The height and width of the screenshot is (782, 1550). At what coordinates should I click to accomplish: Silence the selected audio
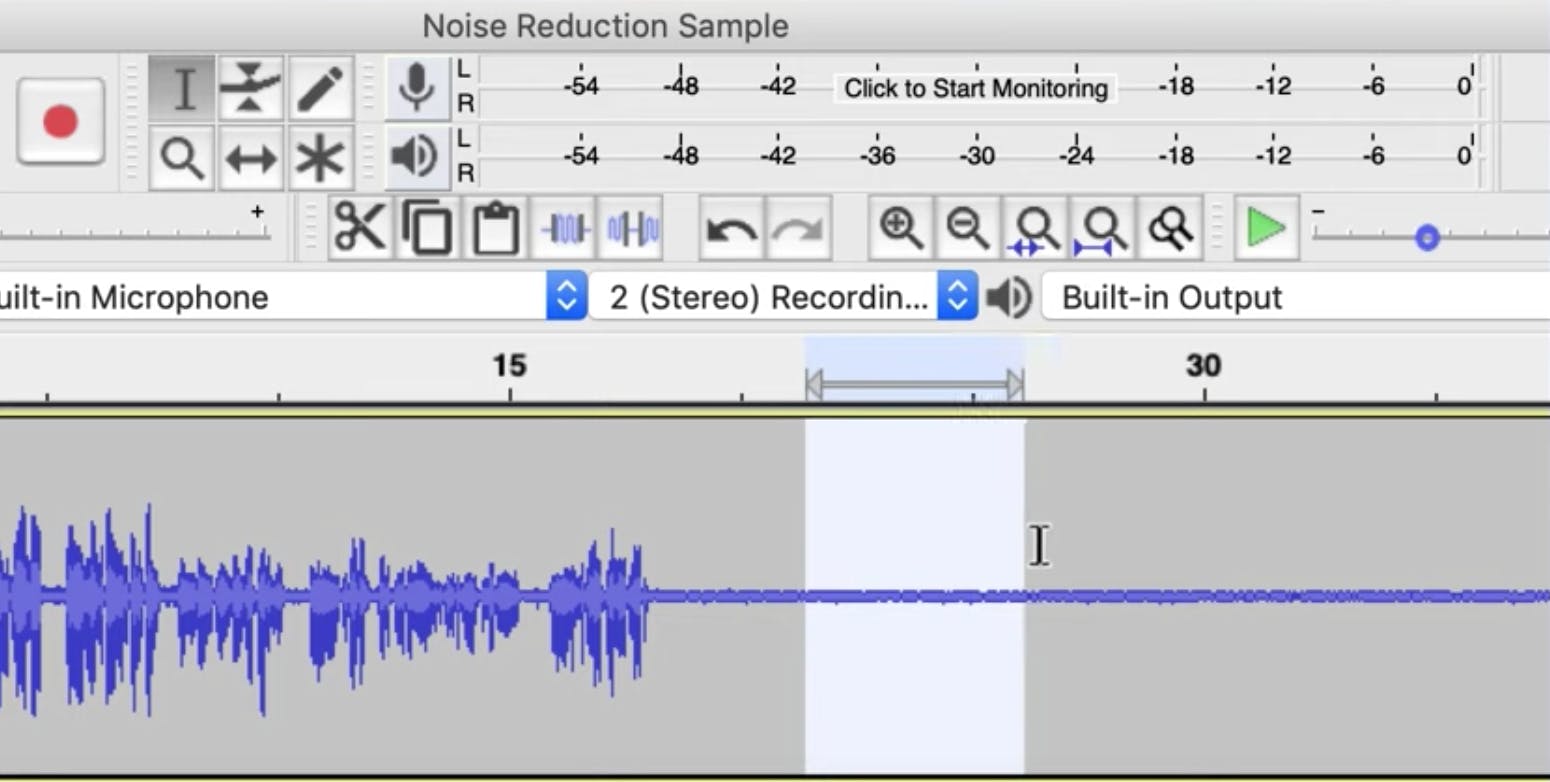(630, 228)
